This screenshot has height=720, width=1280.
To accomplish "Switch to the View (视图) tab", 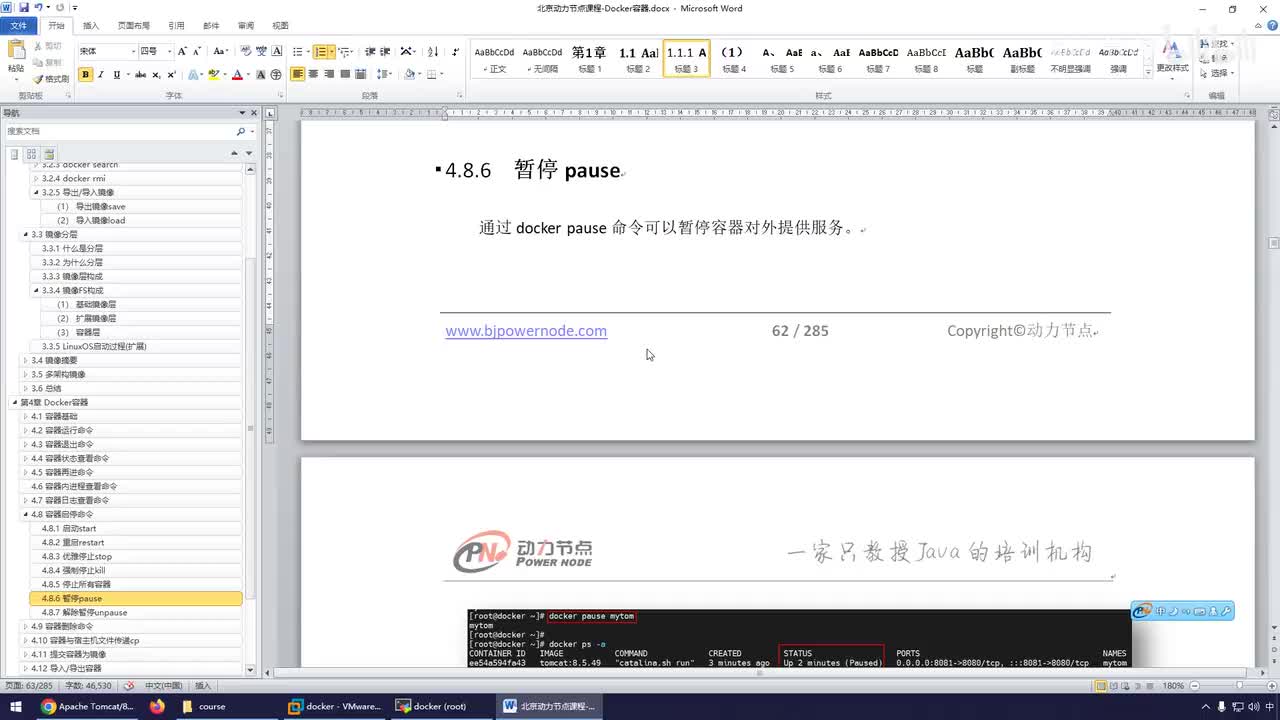I will tap(280, 26).
